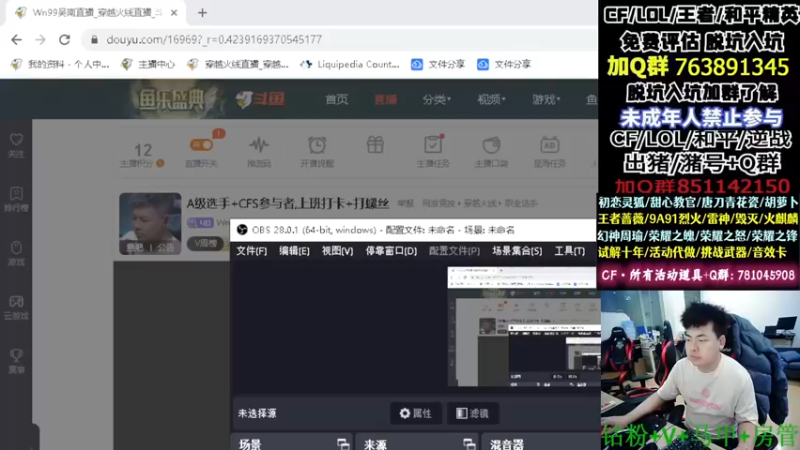This screenshot has width=800, height=450.
Task: Toggle the 直播开关 switch
Action: [202, 145]
